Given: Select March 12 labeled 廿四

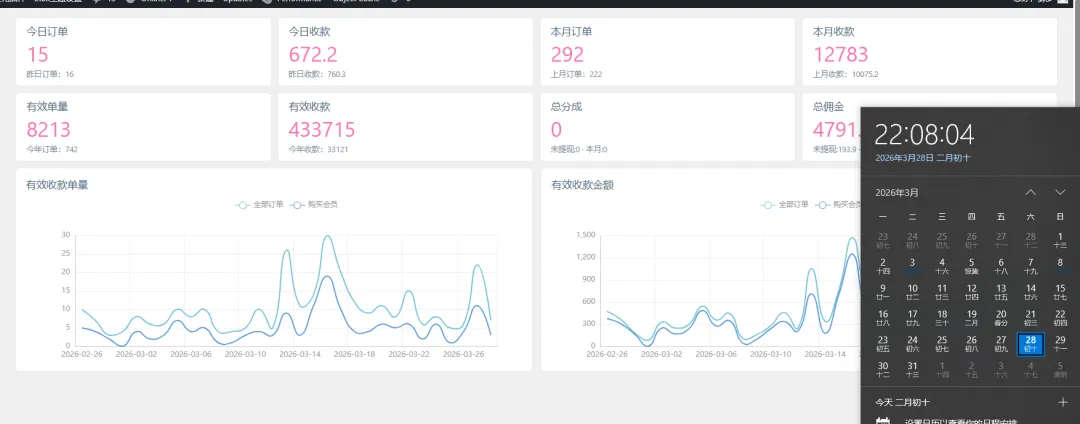Looking at the screenshot, I should 971,292.
